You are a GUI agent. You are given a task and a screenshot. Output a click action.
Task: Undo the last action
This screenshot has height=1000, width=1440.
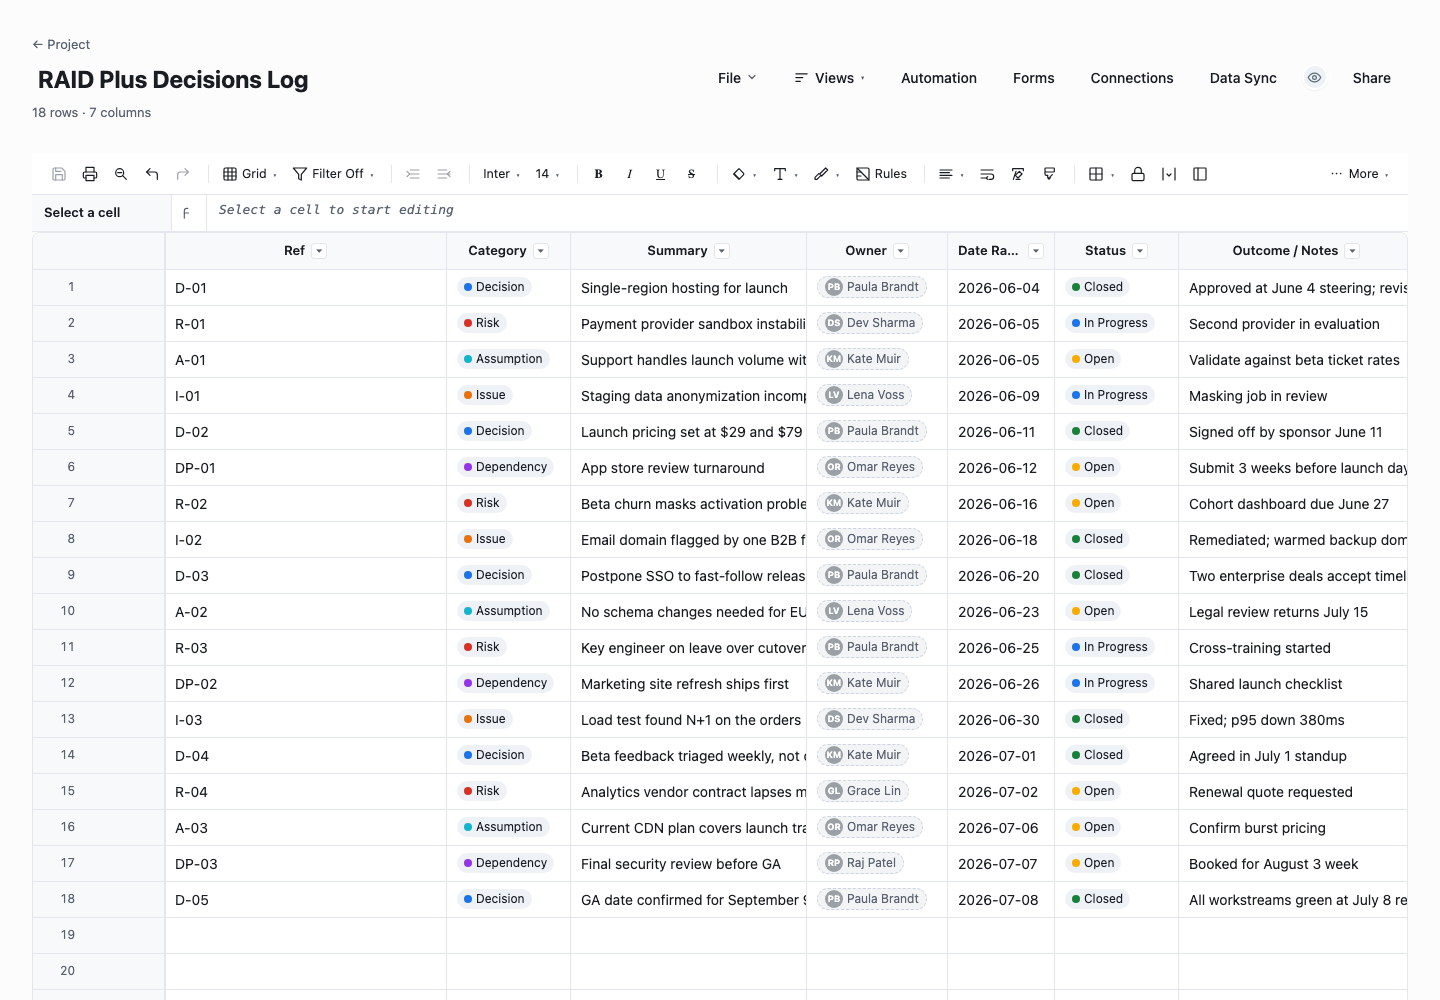[152, 174]
